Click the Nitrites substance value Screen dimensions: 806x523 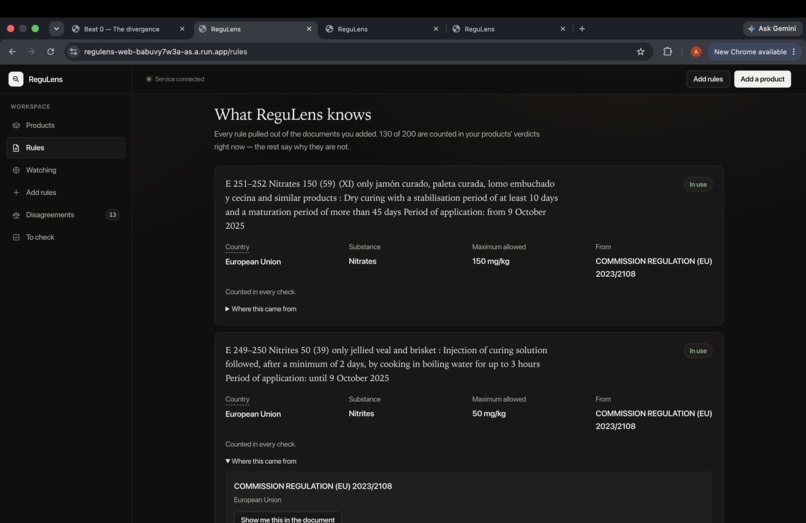[361, 413]
